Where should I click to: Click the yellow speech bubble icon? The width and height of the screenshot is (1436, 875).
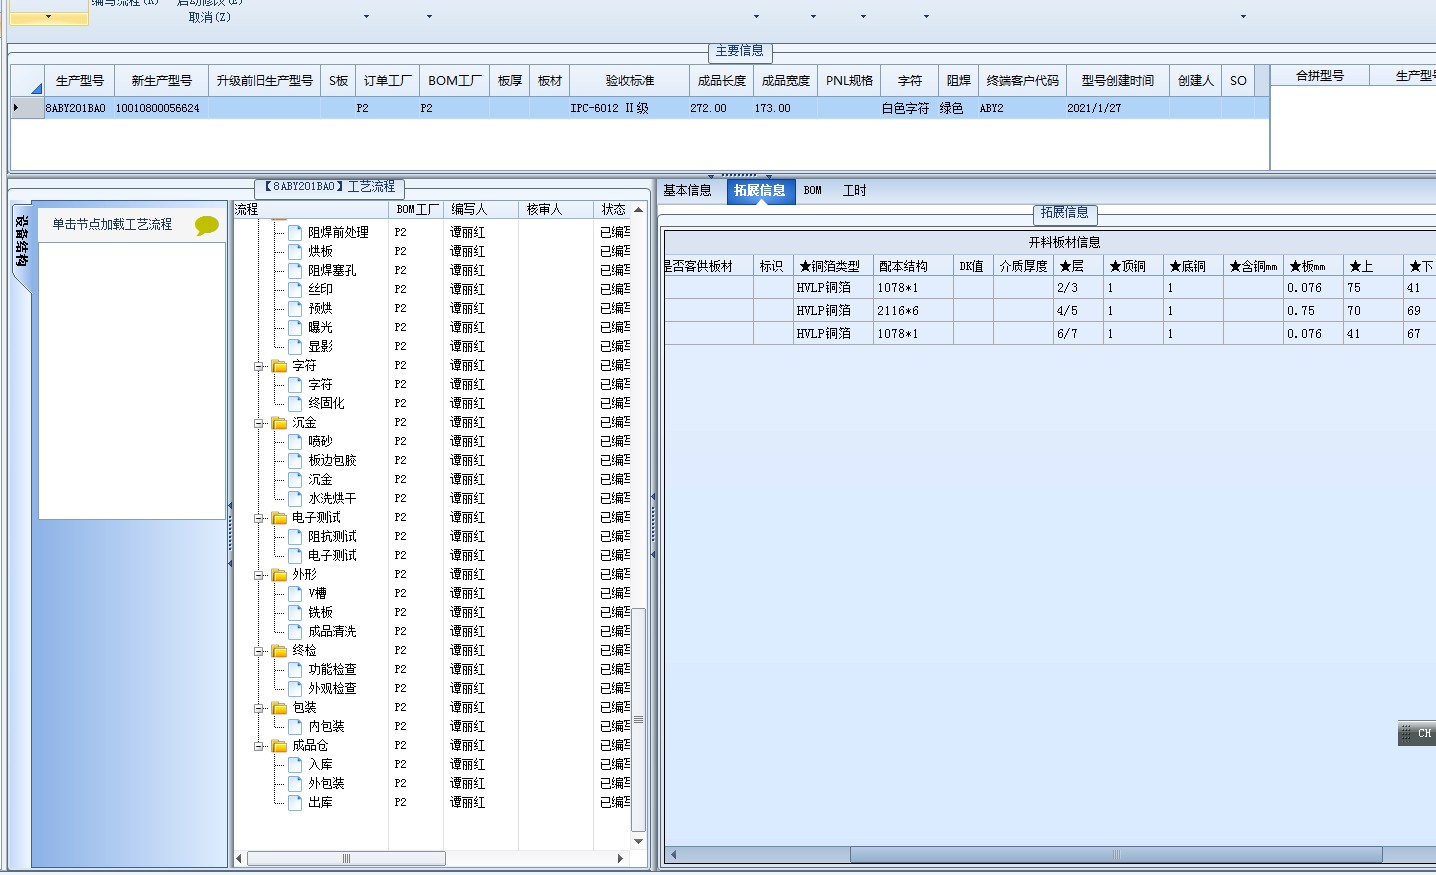click(x=206, y=225)
